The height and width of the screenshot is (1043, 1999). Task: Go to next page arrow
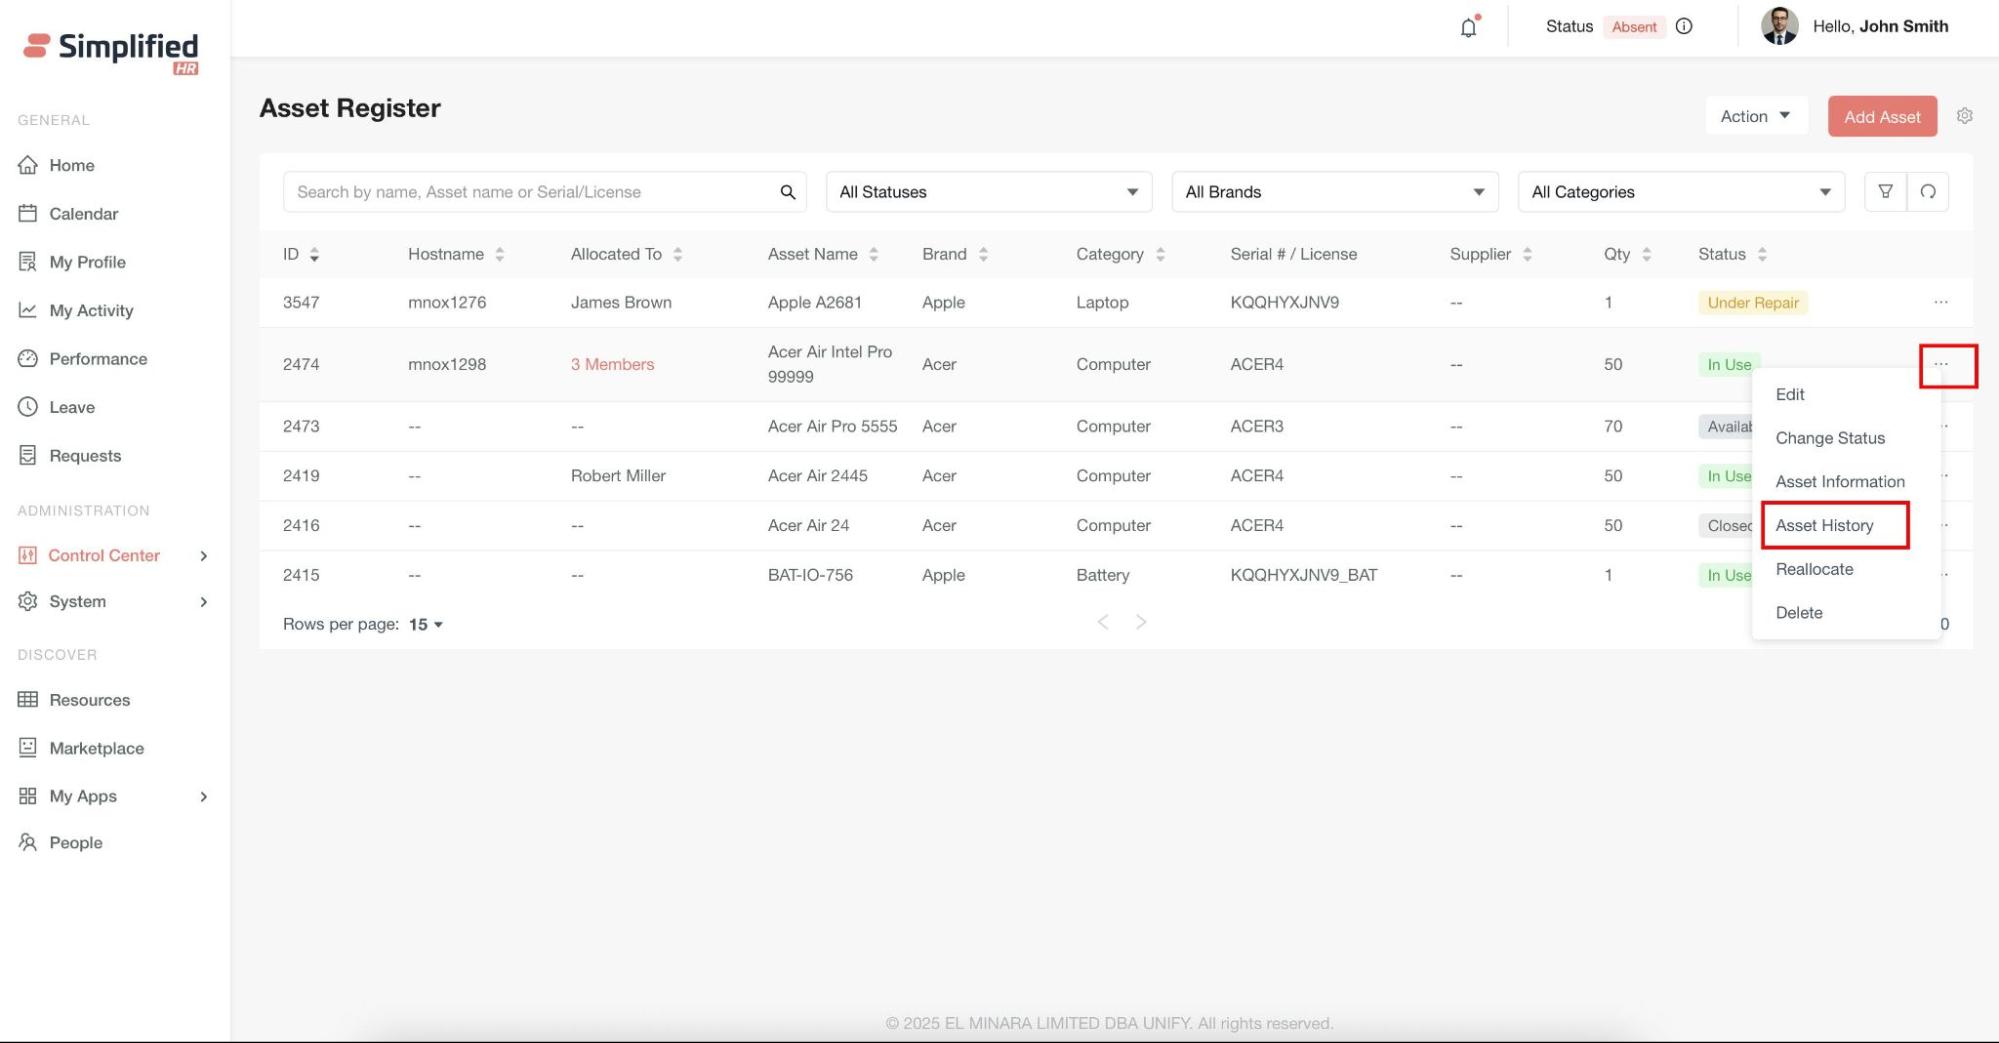[x=1141, y=622]
